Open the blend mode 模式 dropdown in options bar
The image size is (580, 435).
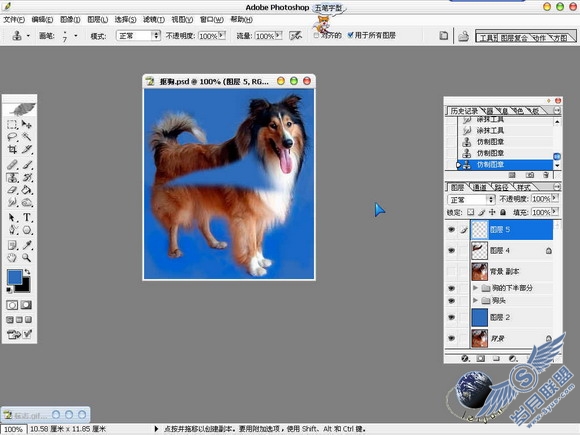[x=138, y=36]
